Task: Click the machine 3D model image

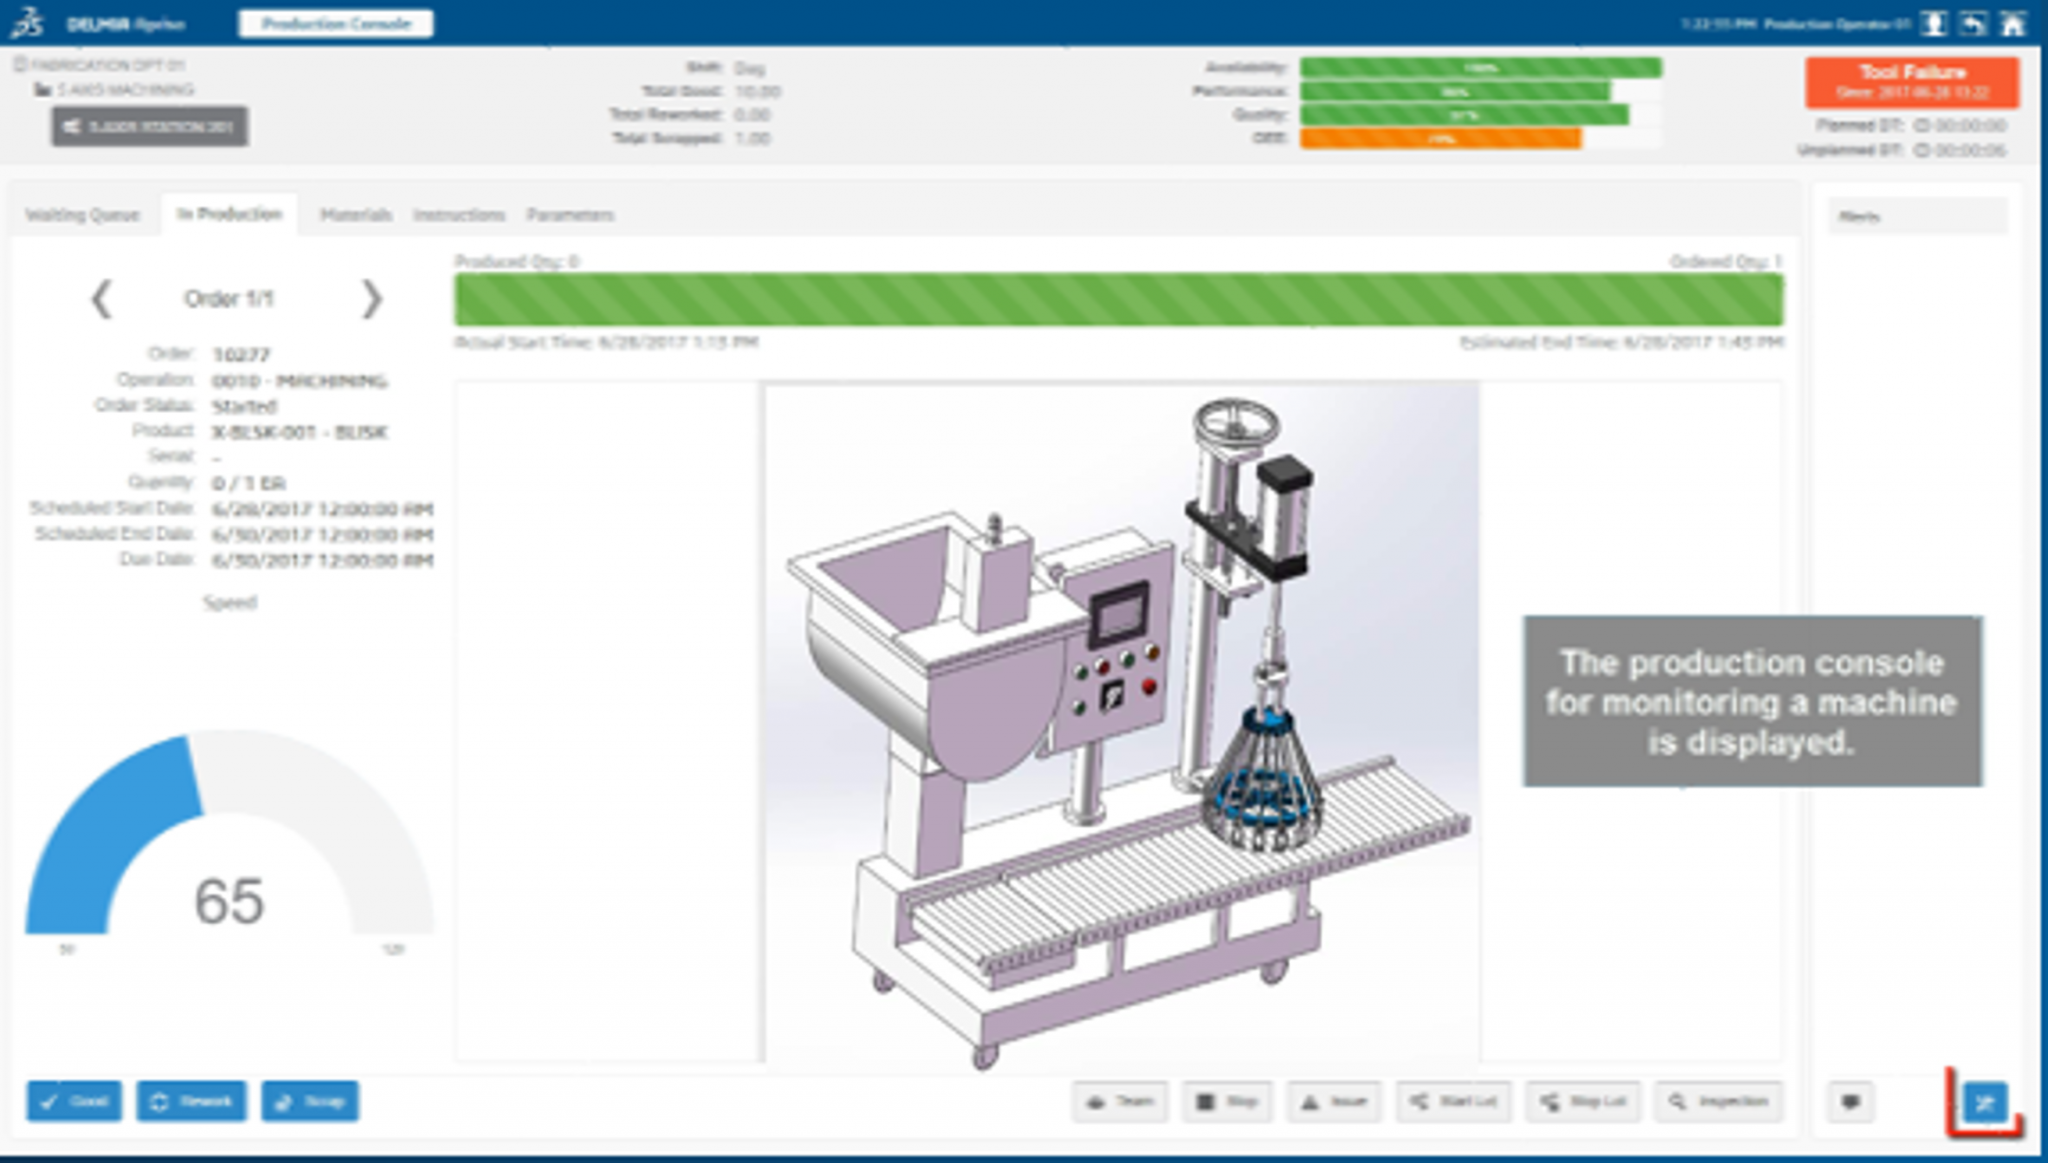Action: [x=1121, y=722]
